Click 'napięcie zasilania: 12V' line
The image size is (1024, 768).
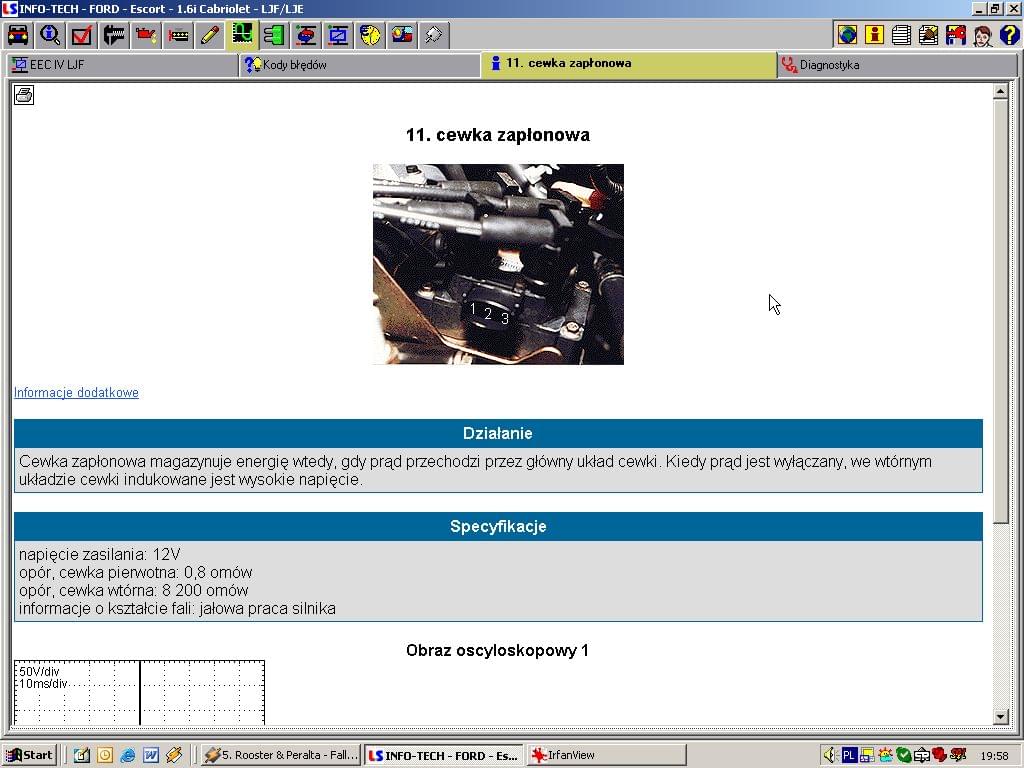[x=99, y=554]
